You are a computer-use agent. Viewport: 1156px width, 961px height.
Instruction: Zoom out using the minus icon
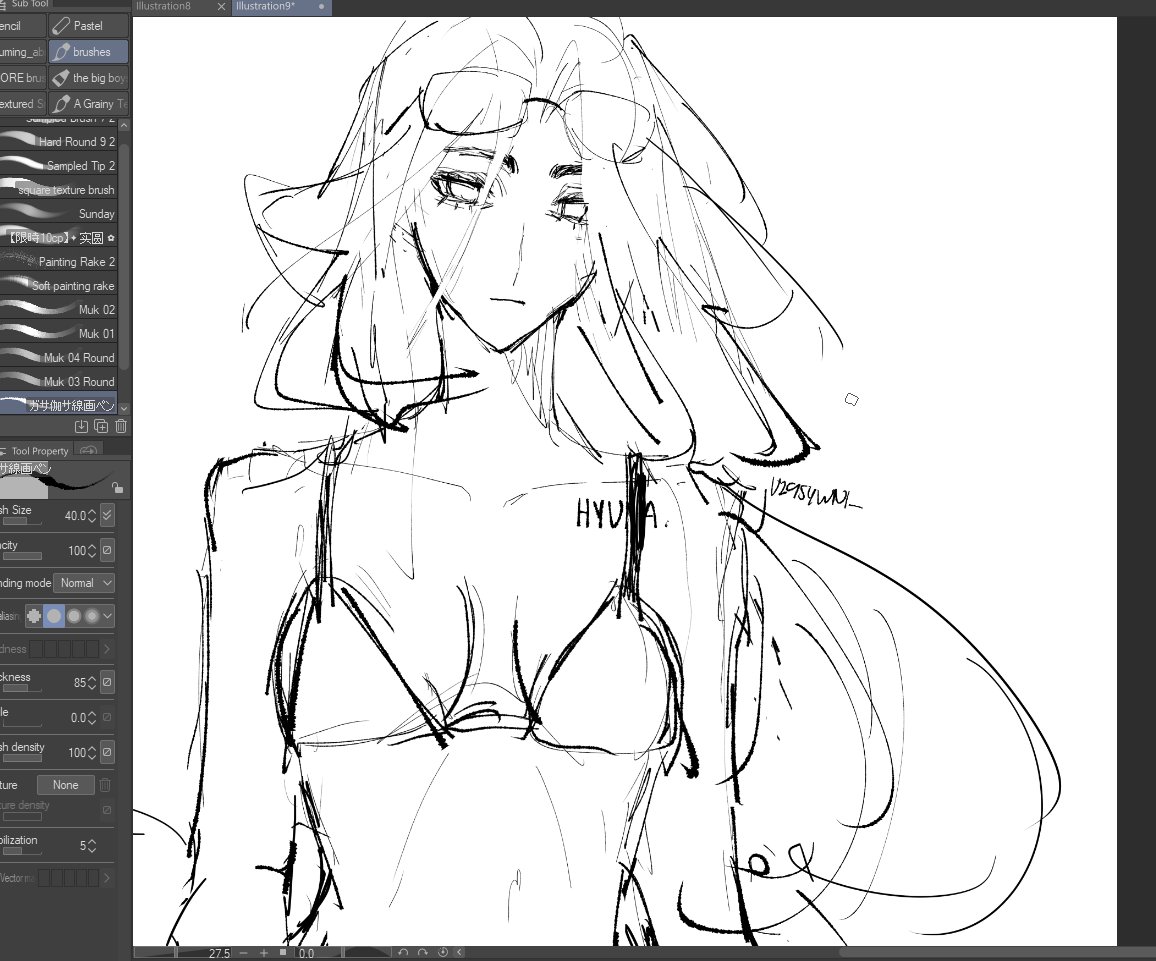pyautogui.click(x=243, y=953)
